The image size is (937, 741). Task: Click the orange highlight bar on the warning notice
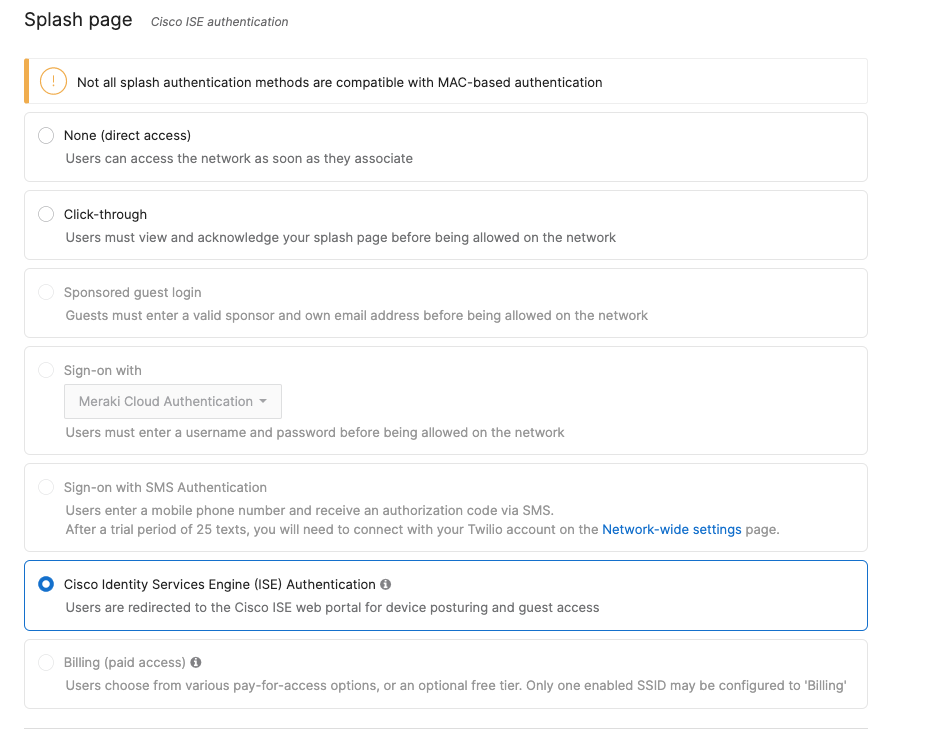coord(25,81)
